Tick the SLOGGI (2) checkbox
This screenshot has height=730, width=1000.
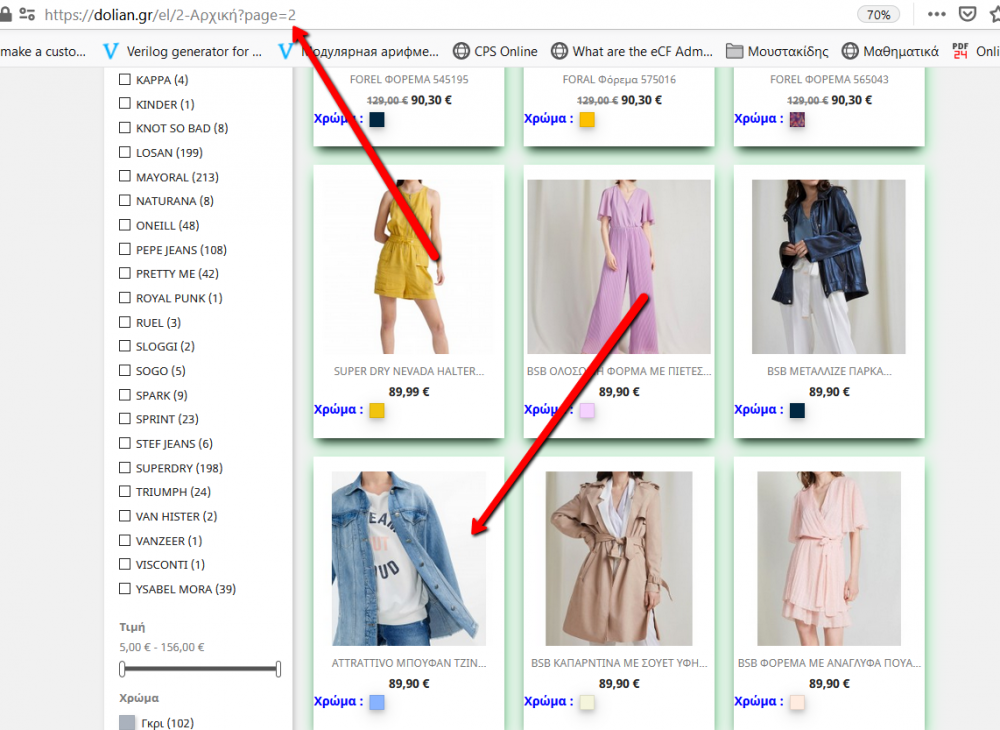click(x=125, y=346)
